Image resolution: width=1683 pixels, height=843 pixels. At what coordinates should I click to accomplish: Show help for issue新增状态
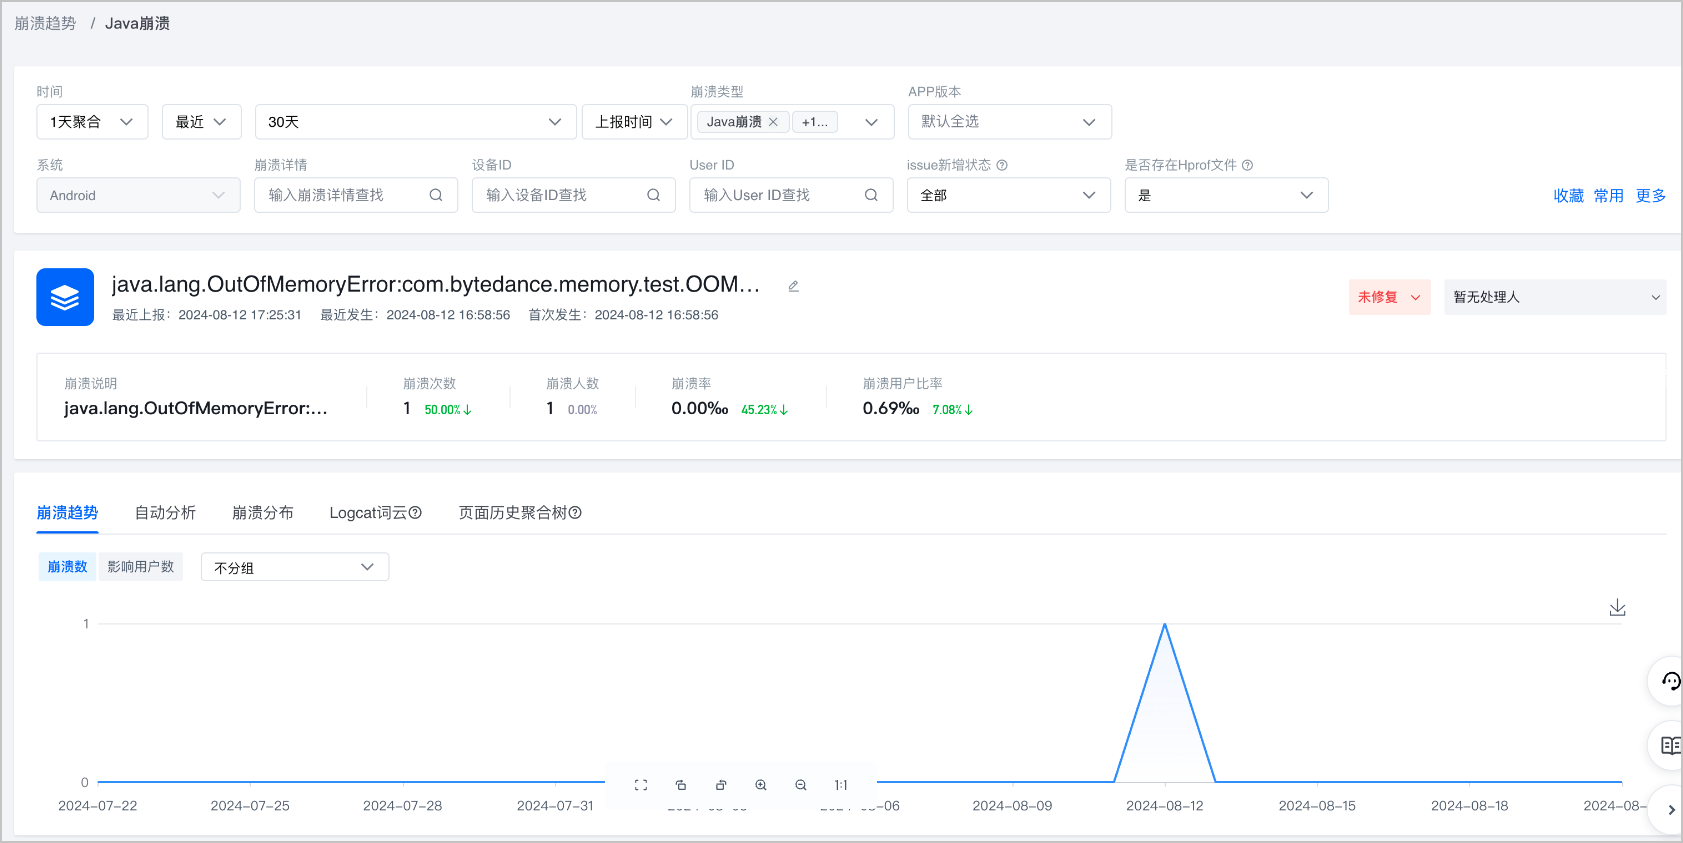coord(1002,165)
